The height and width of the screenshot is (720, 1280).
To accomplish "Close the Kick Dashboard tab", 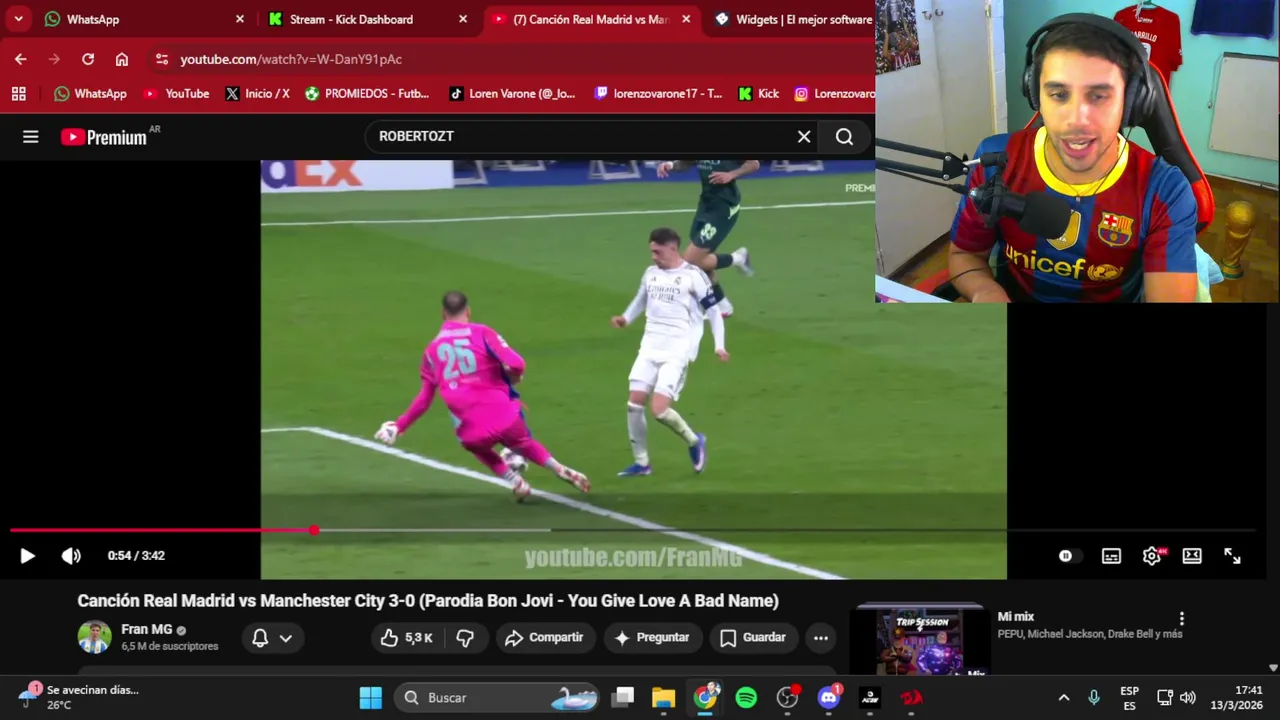I will tap(462, 19).
